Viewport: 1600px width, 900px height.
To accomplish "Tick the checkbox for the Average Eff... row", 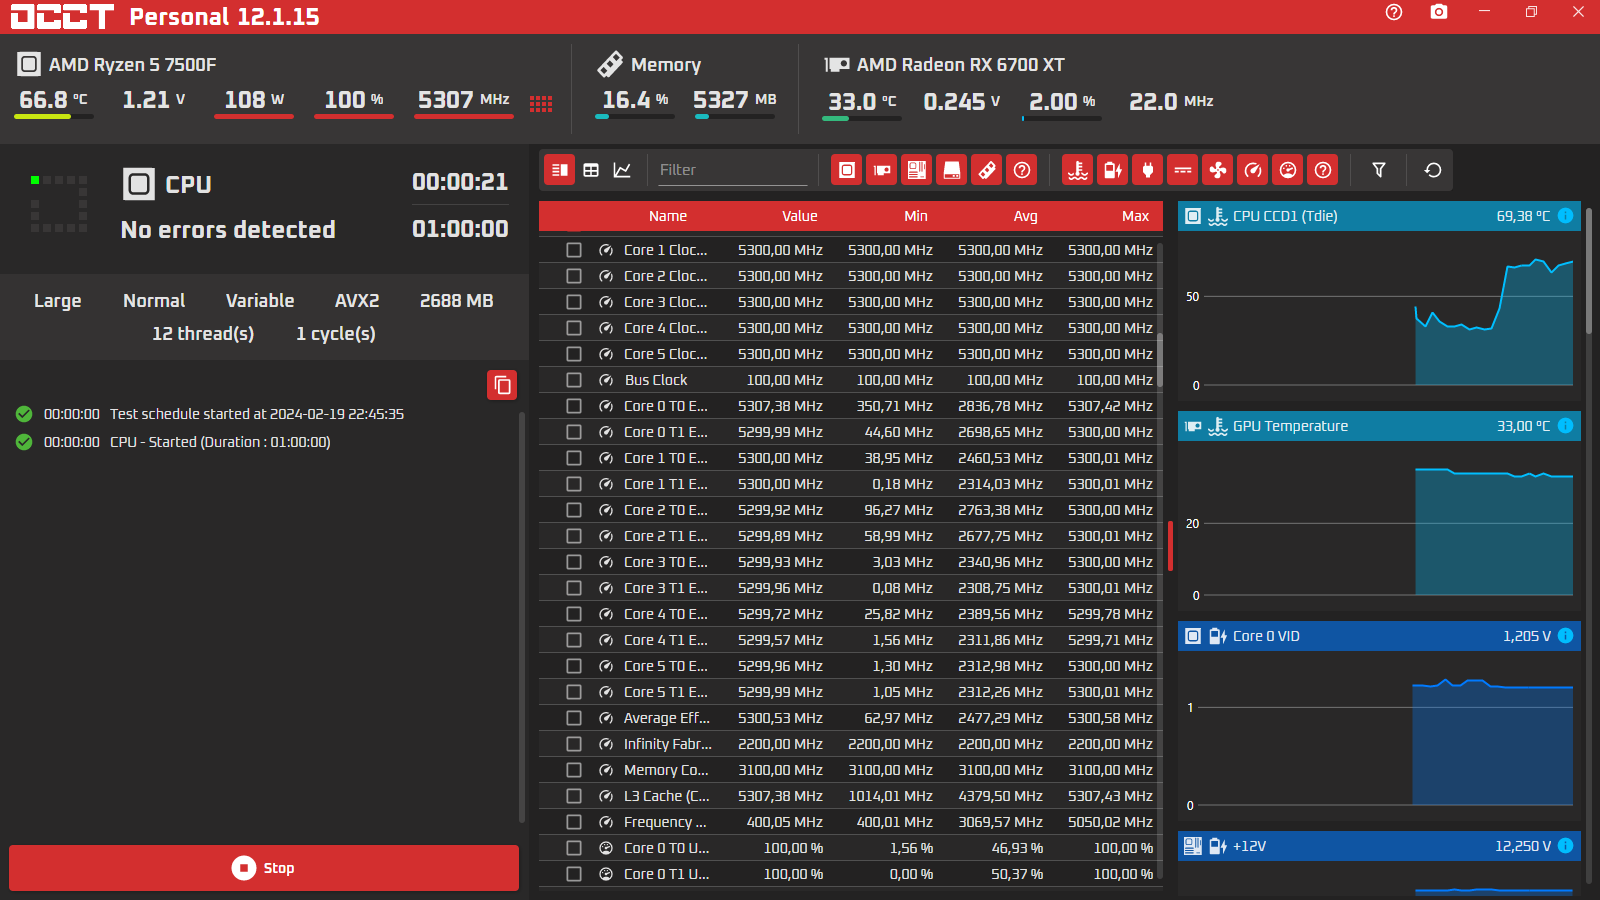I will click(574, 718).
